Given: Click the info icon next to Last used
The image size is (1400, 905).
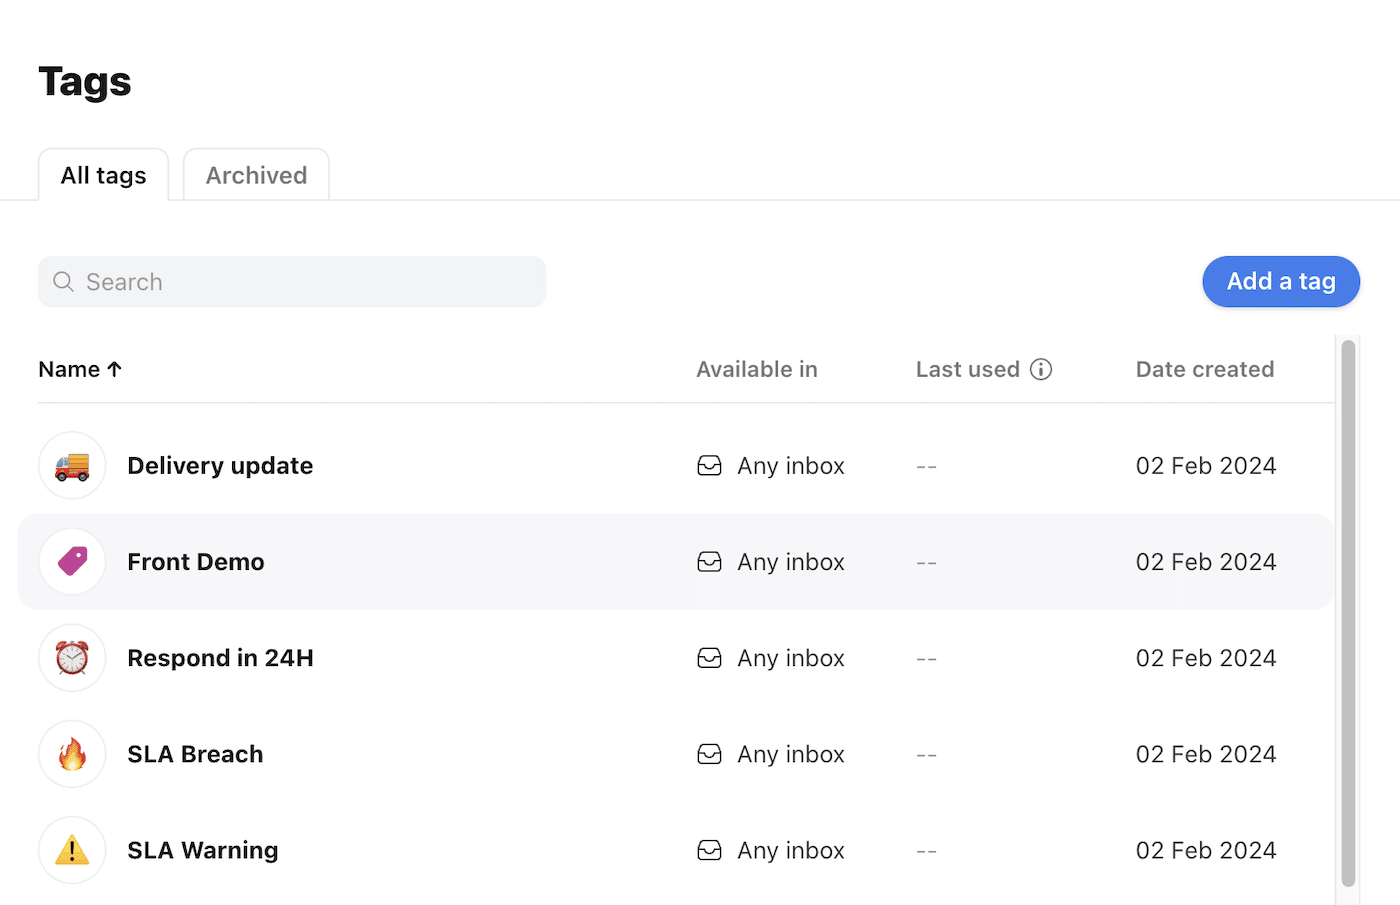Looking at the screenshot, I should [1041, 369].
